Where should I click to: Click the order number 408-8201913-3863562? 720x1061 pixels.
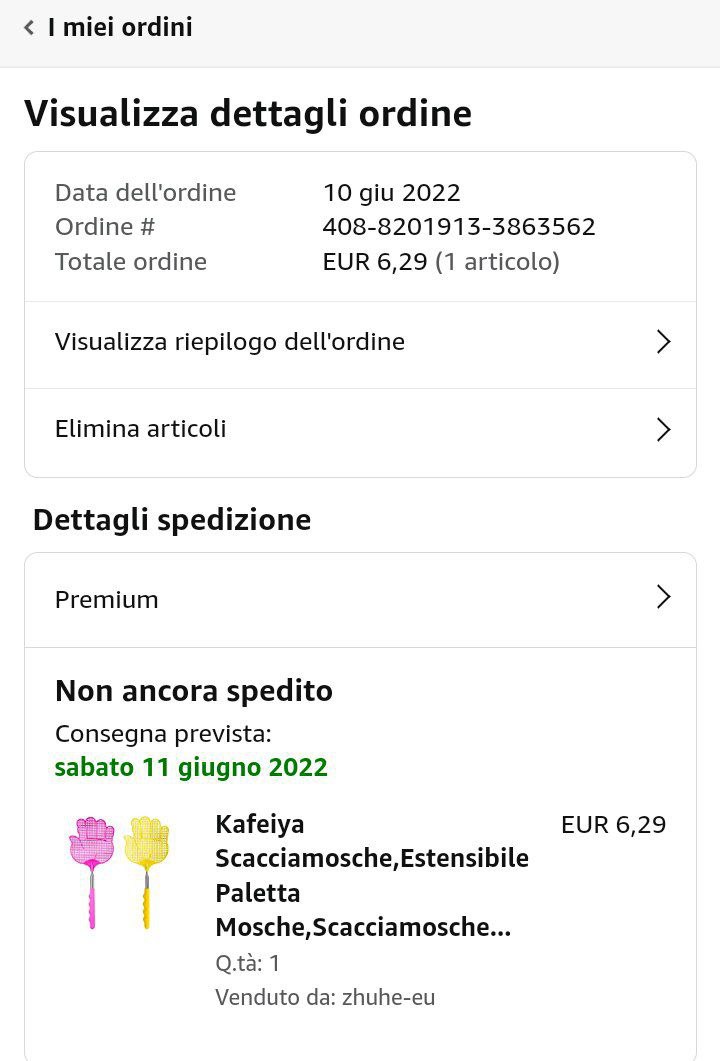click(459, 227)
